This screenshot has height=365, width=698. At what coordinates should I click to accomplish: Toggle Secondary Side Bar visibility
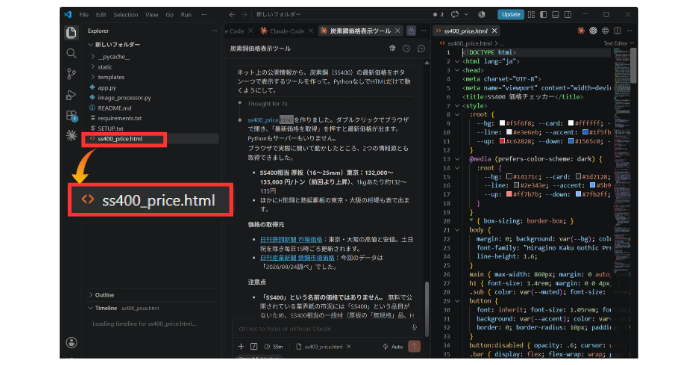[568, 15]
